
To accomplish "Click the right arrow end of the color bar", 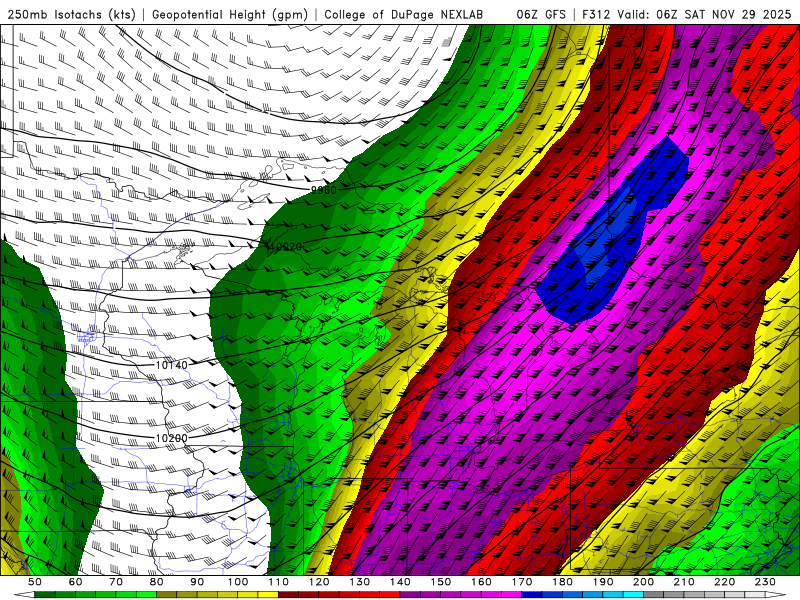I will pos(776,595).
